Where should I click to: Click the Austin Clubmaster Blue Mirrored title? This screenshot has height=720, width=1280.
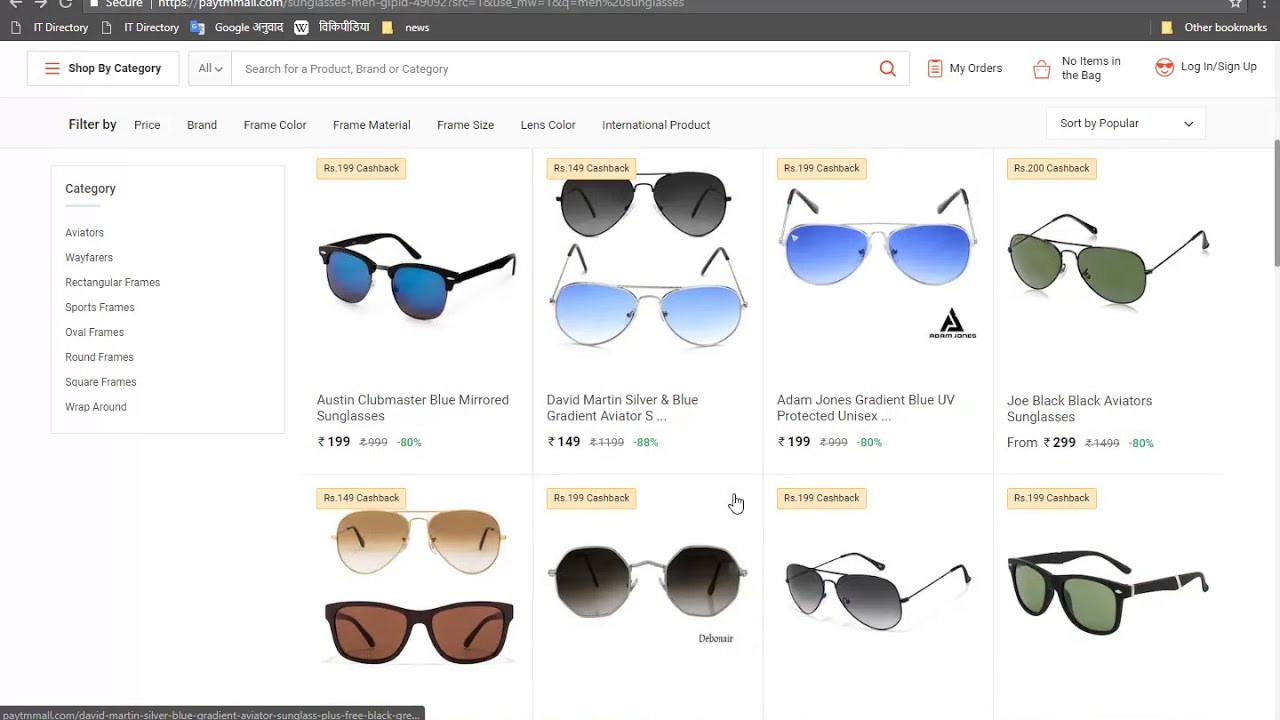413,408
